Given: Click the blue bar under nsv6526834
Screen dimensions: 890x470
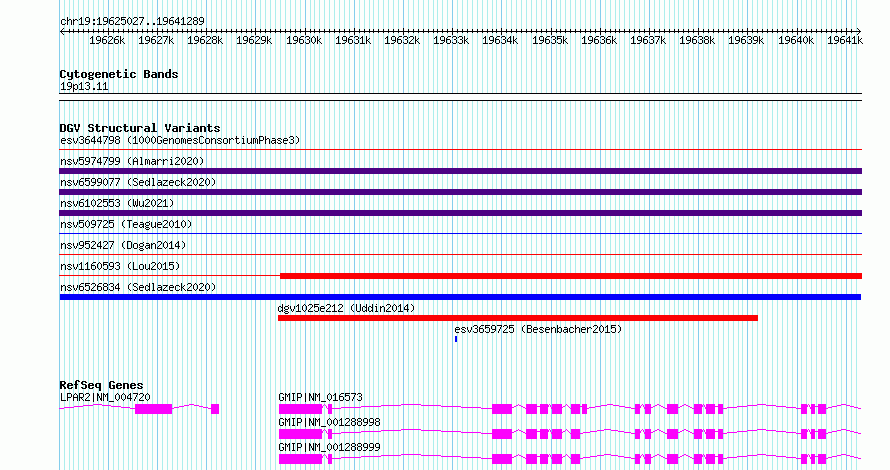Looking at the screenshot, I should (x=460, y=297).
